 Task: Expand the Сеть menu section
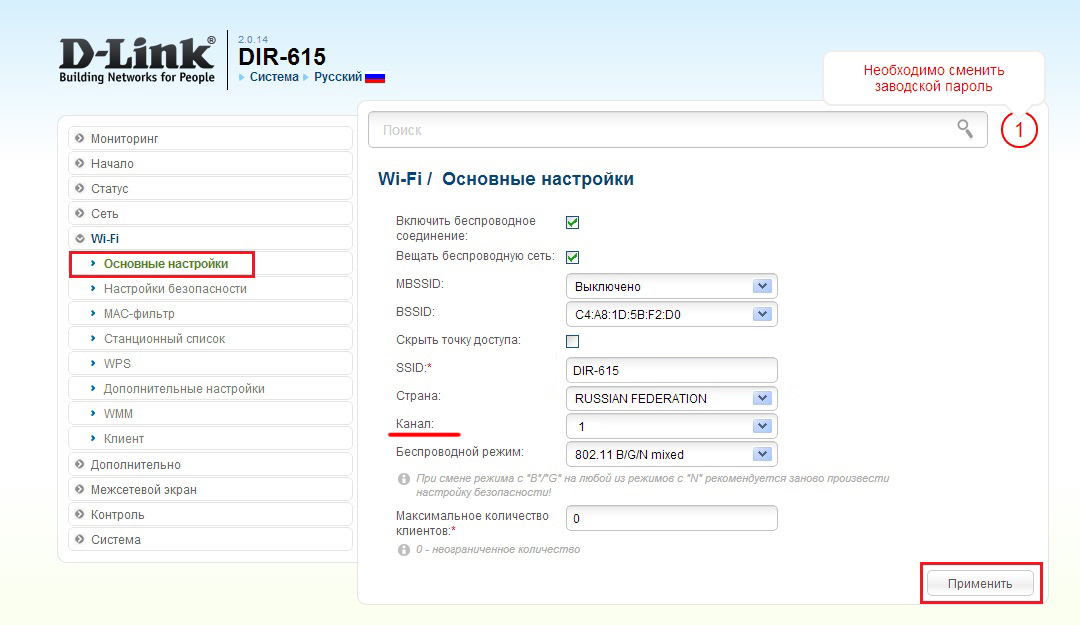(x=210, y=214)
